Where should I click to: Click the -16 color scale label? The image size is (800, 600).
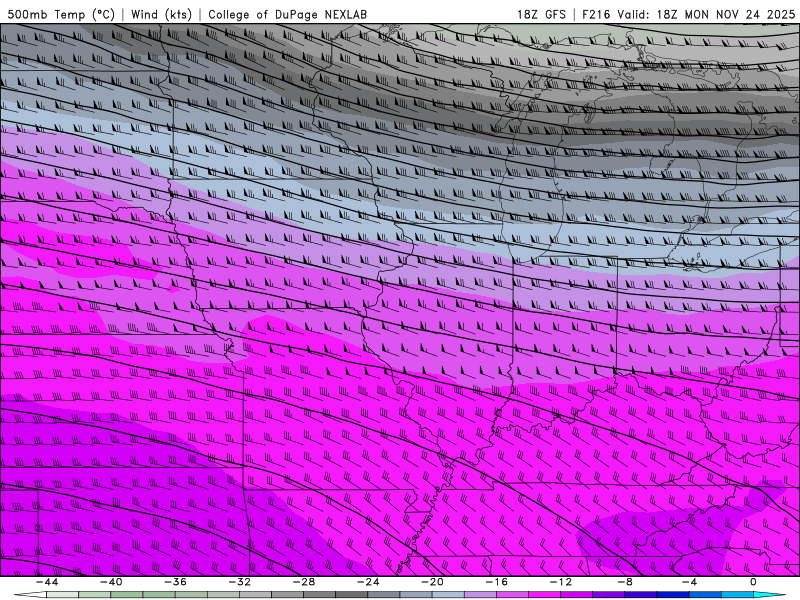[497, 582]
